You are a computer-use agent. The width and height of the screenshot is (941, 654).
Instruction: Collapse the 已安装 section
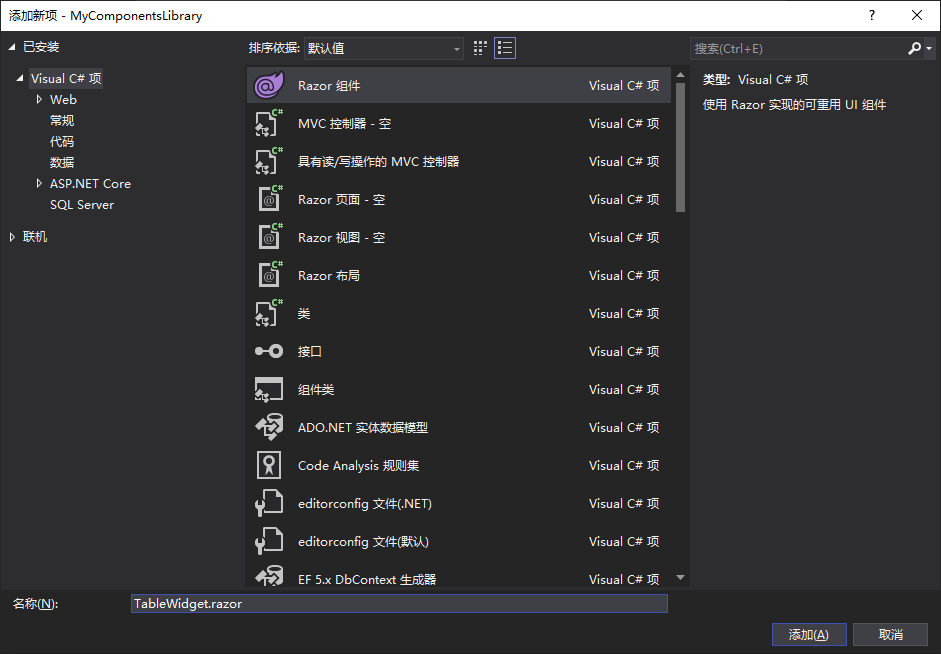click(x=12, y=47)
